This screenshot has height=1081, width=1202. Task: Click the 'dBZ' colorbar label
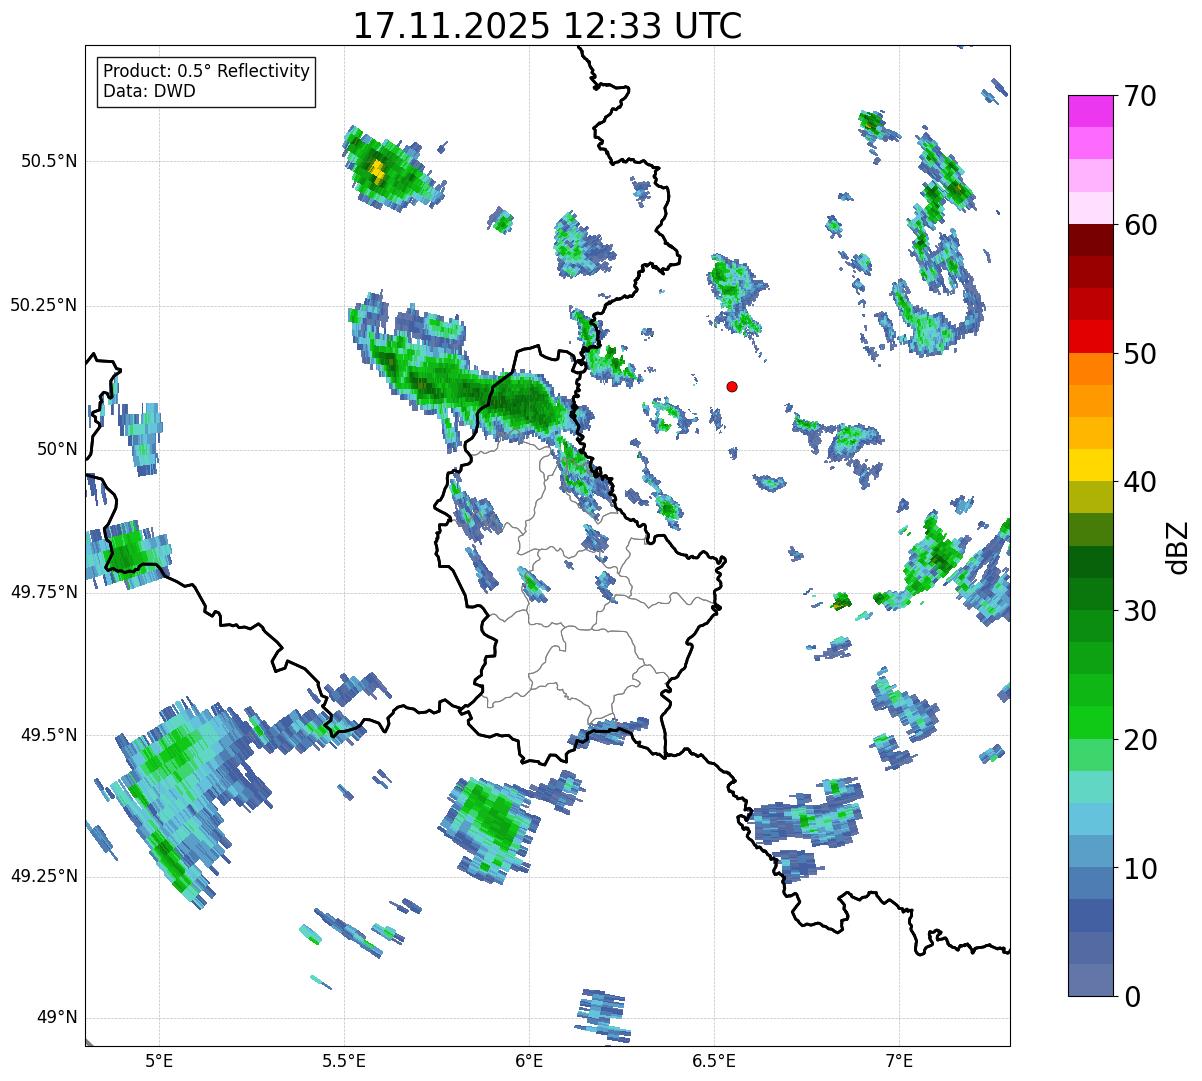[1178, 546]
